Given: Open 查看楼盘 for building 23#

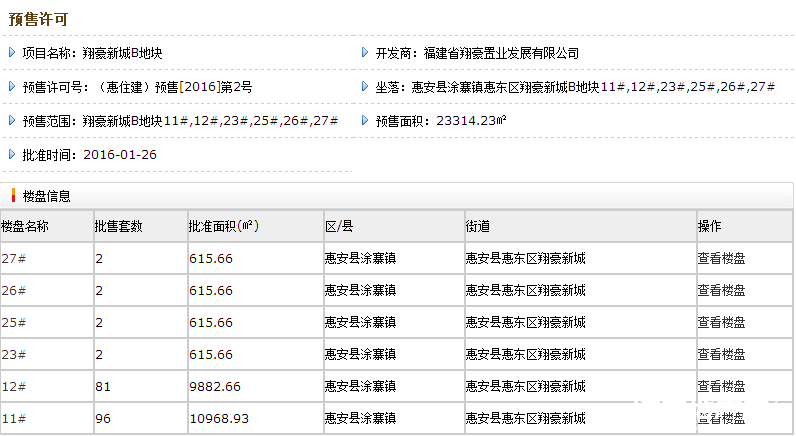Looking at the screenshot, I should tap(721, 355).
